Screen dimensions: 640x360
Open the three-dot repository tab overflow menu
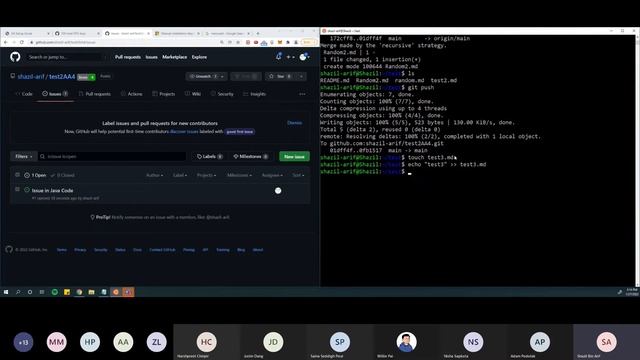302,94
